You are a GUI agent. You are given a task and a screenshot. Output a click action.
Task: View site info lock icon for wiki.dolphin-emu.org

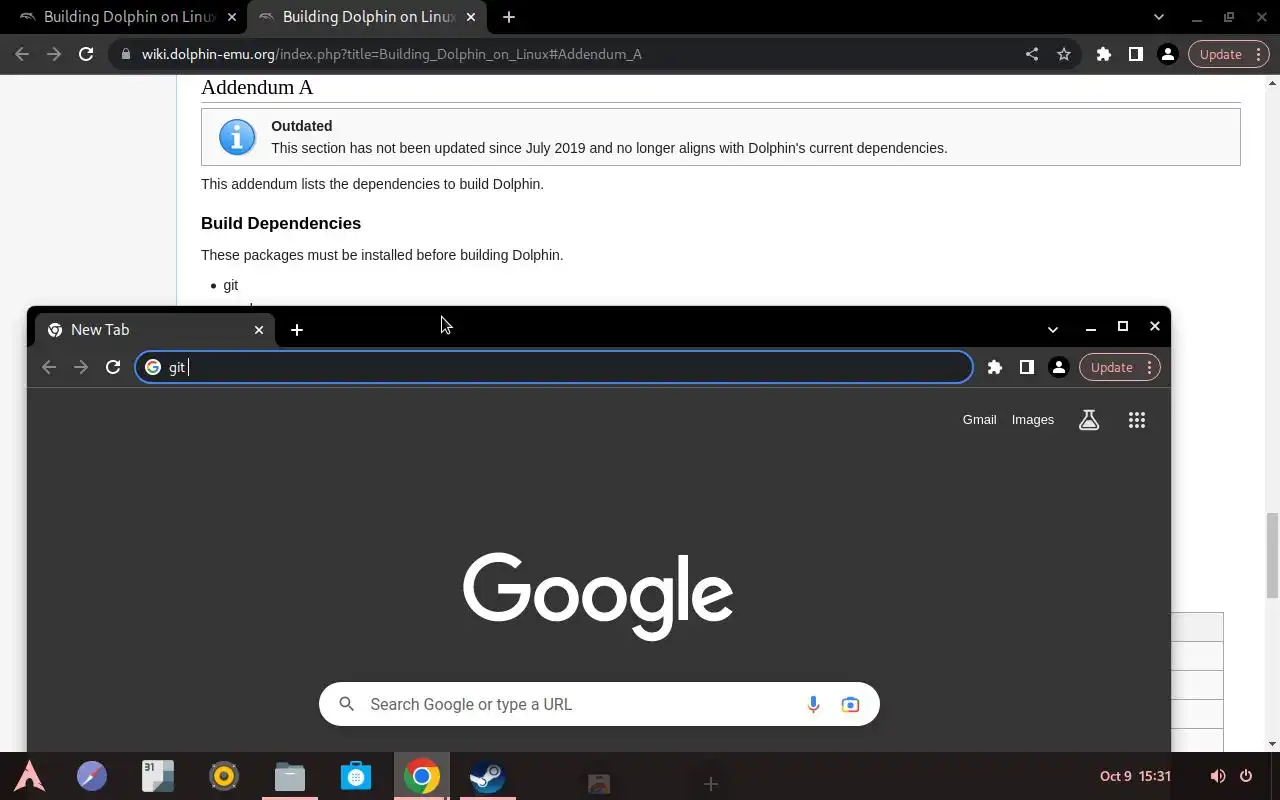pos(125,54)
